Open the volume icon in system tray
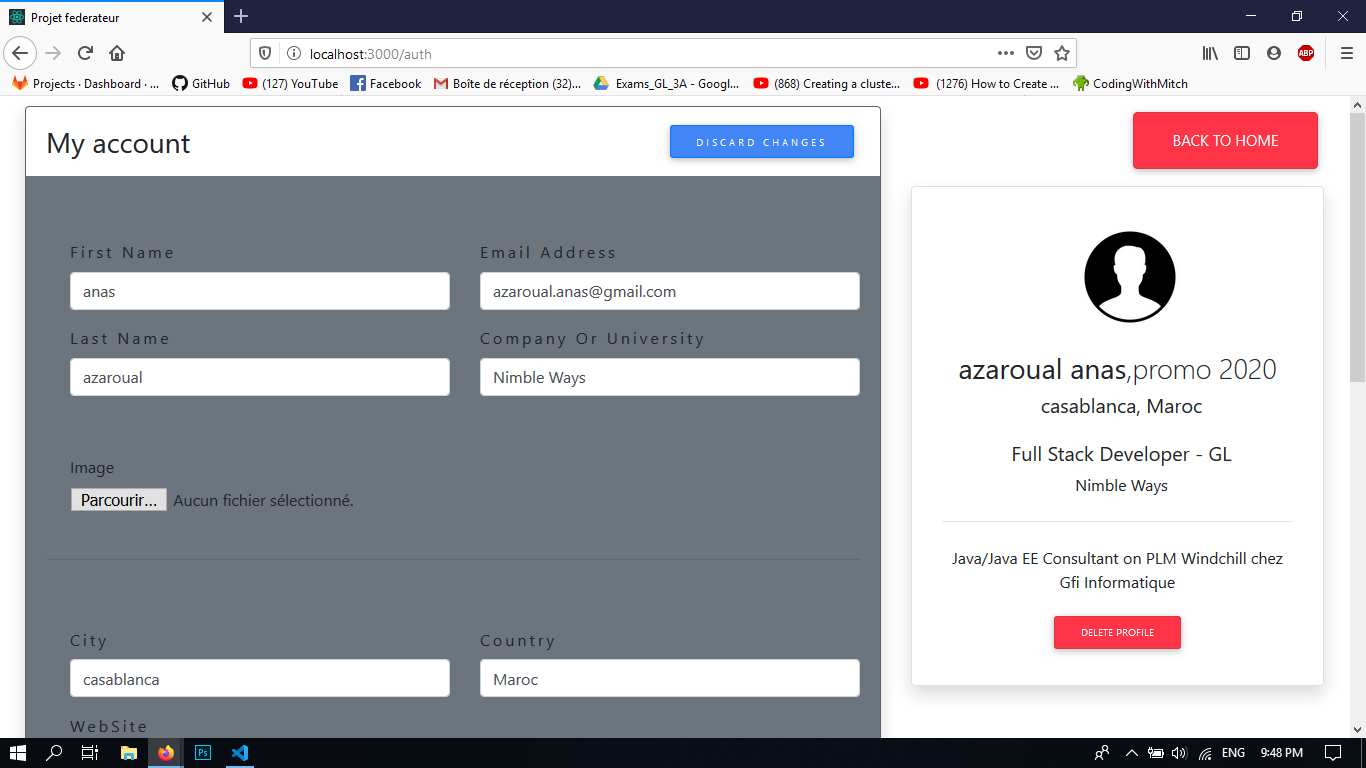 tap(1179, 753)
